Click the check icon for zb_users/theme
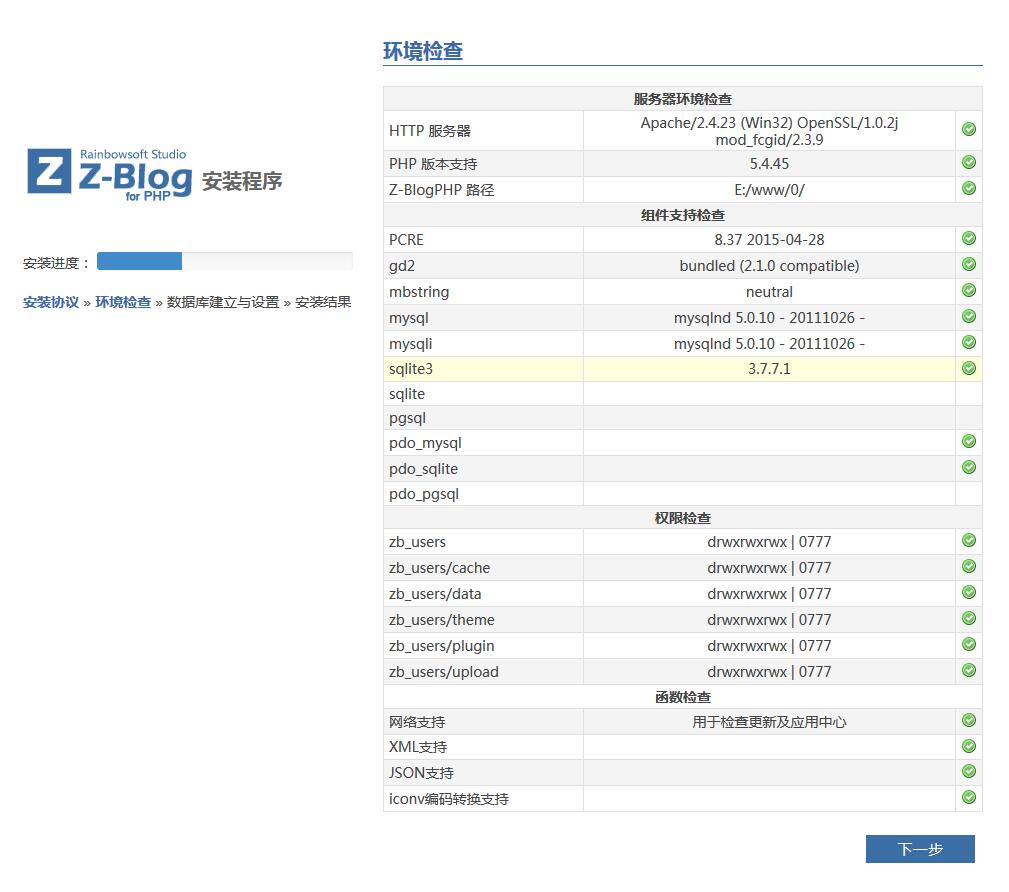1009x892 pixels. (968, 618)
